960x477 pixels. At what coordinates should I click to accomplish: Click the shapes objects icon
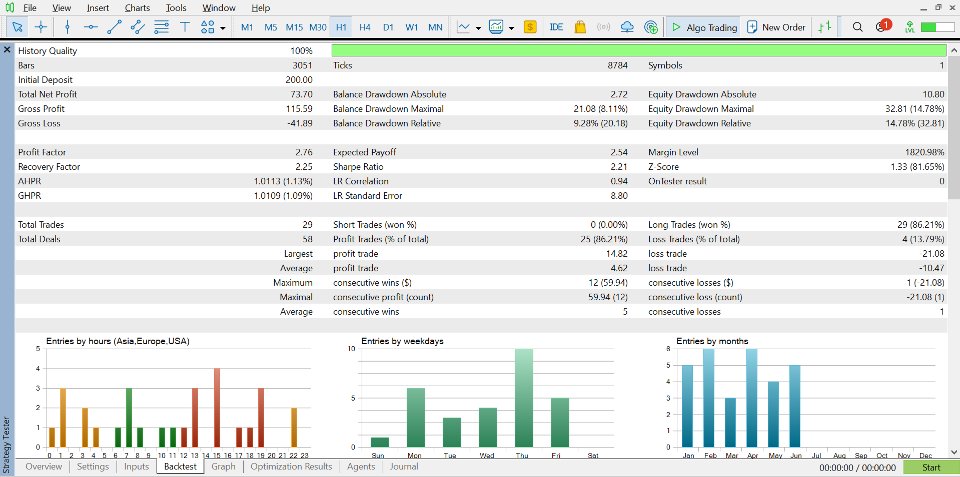208,27
